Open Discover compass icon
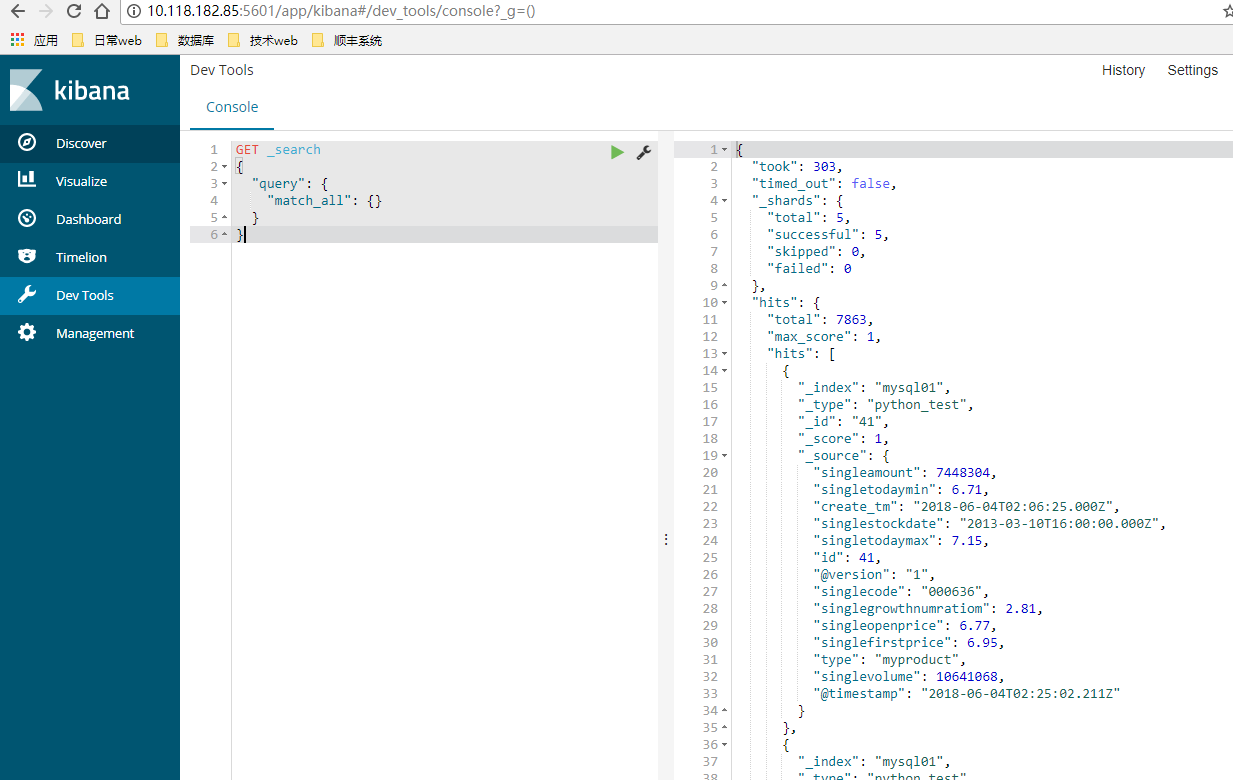 [x=27, y=143]
